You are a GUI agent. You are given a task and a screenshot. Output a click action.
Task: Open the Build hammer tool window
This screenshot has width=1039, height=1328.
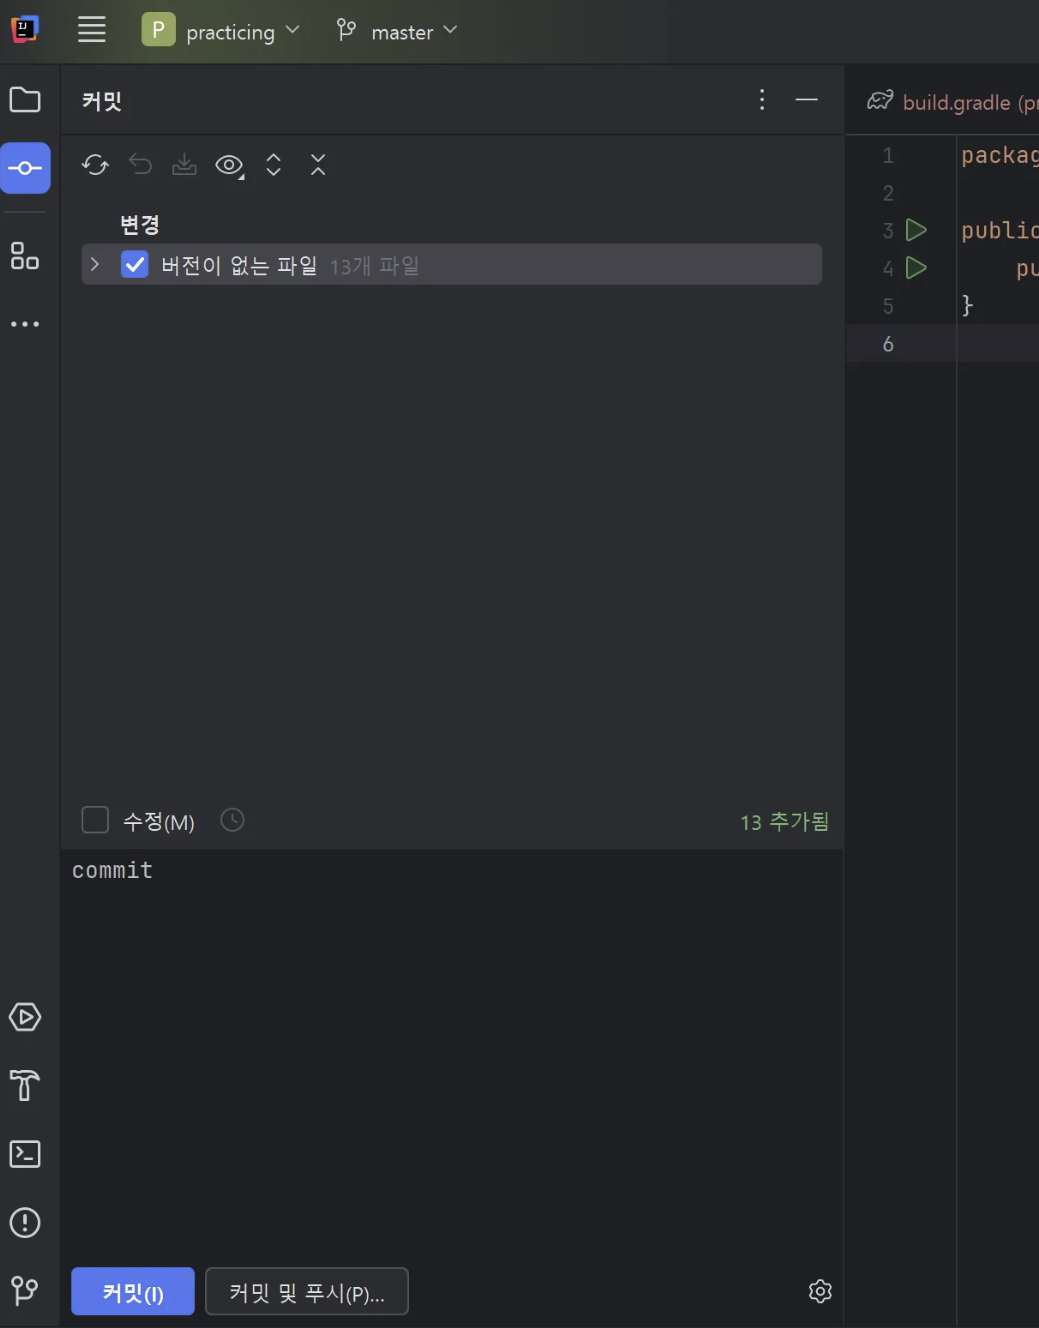(25, 1085)
